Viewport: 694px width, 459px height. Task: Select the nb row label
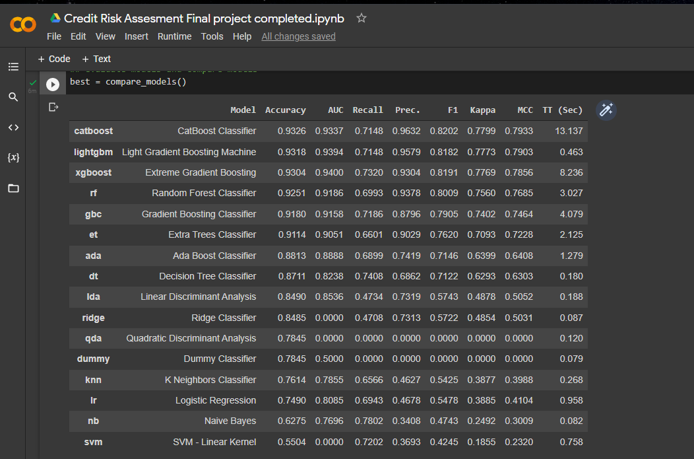click(x=93, y=421)
